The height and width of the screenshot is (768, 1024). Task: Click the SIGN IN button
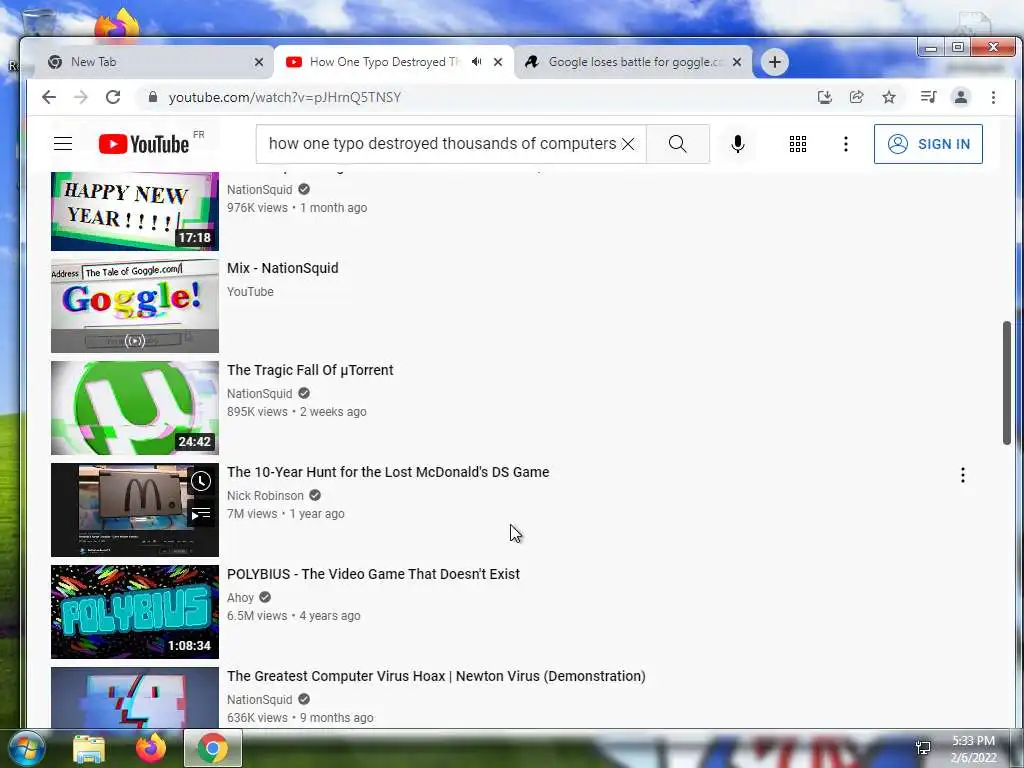928,144
